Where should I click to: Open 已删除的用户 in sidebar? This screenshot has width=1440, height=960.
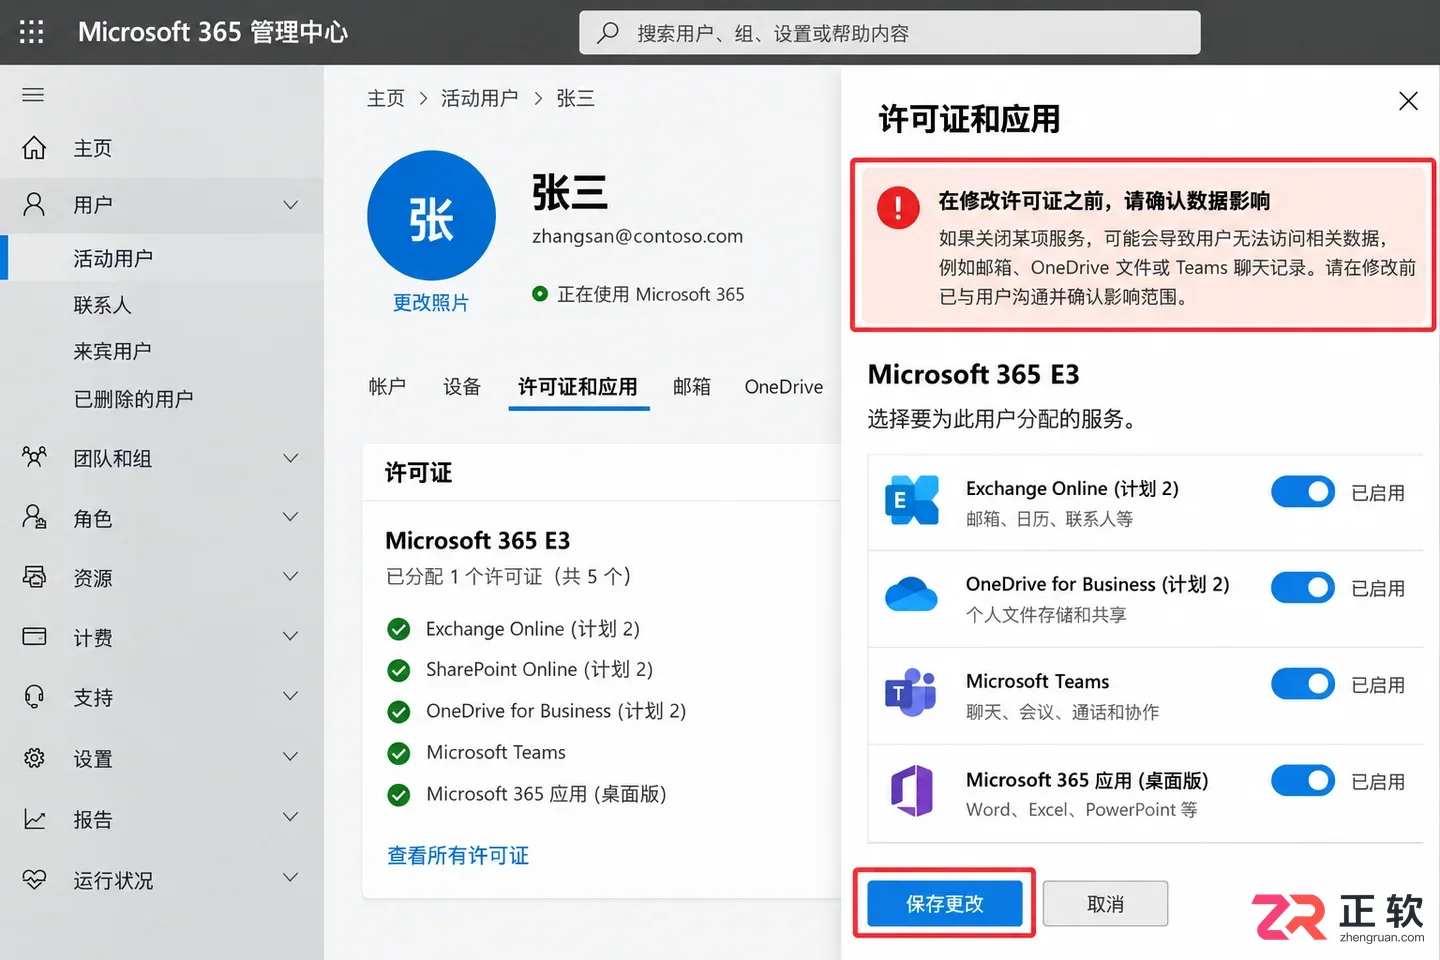(x=133, y=399)
